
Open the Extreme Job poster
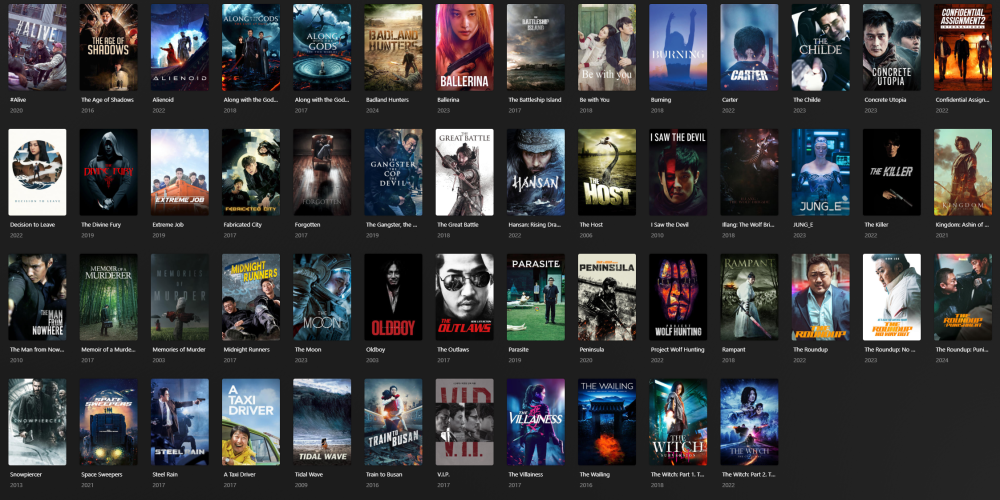coord(180,172)
